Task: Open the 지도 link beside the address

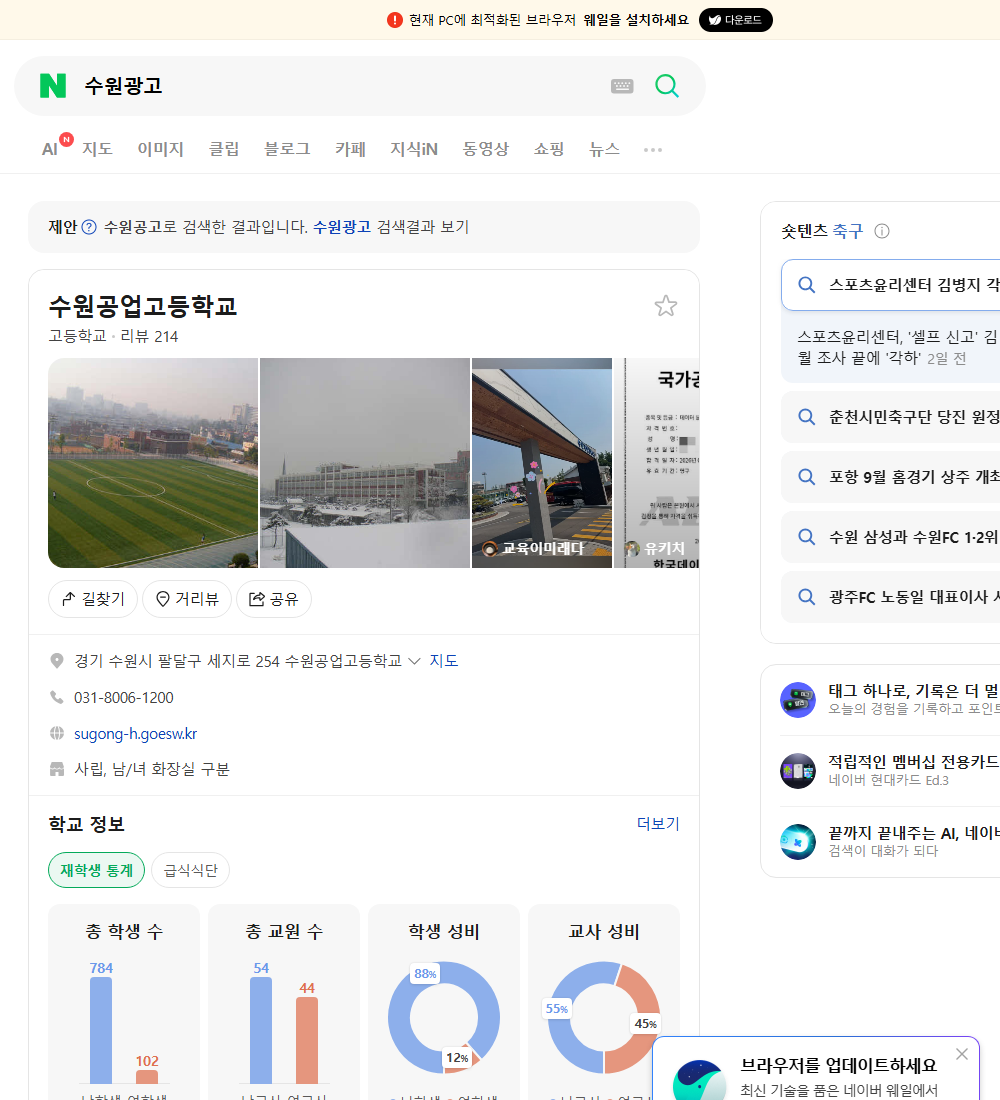Action: 444,661
